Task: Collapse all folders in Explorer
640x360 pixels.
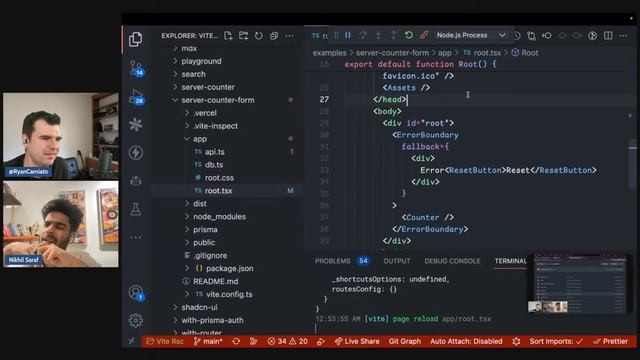Action: (x=274, y=36)
